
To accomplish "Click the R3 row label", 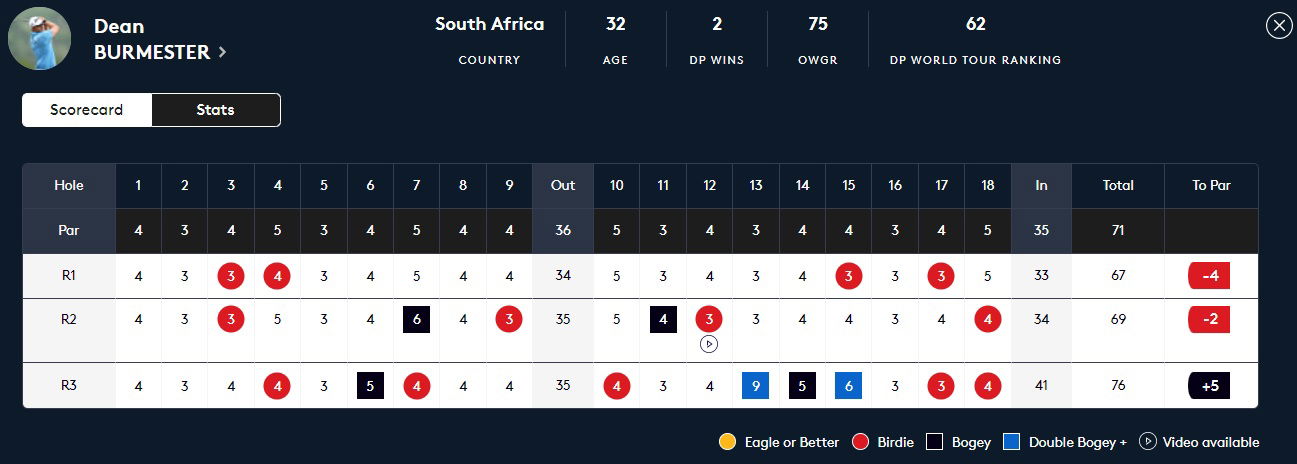I will 69,385.
